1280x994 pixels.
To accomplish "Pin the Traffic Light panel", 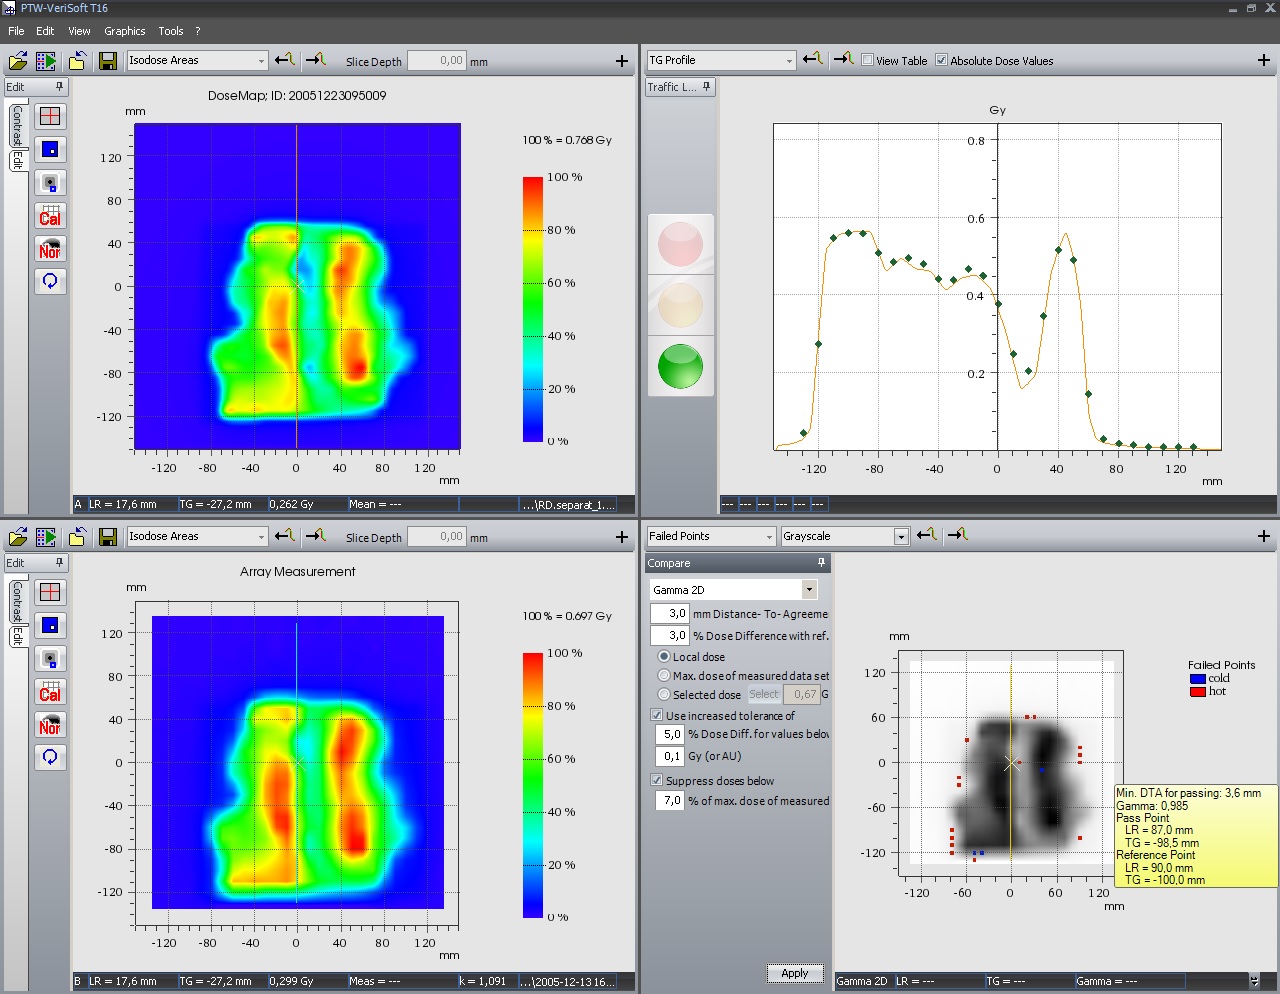I will click(707, 87).
